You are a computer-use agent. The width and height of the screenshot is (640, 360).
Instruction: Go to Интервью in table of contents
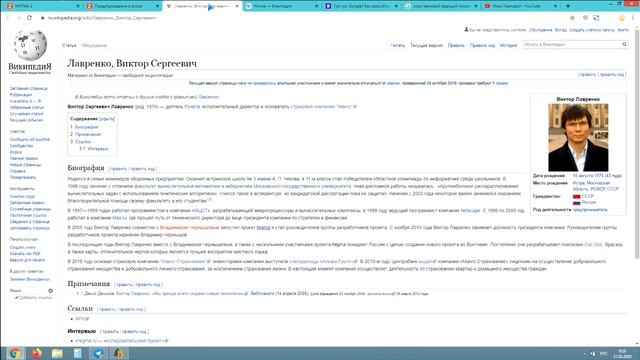(x=98, y=149)
